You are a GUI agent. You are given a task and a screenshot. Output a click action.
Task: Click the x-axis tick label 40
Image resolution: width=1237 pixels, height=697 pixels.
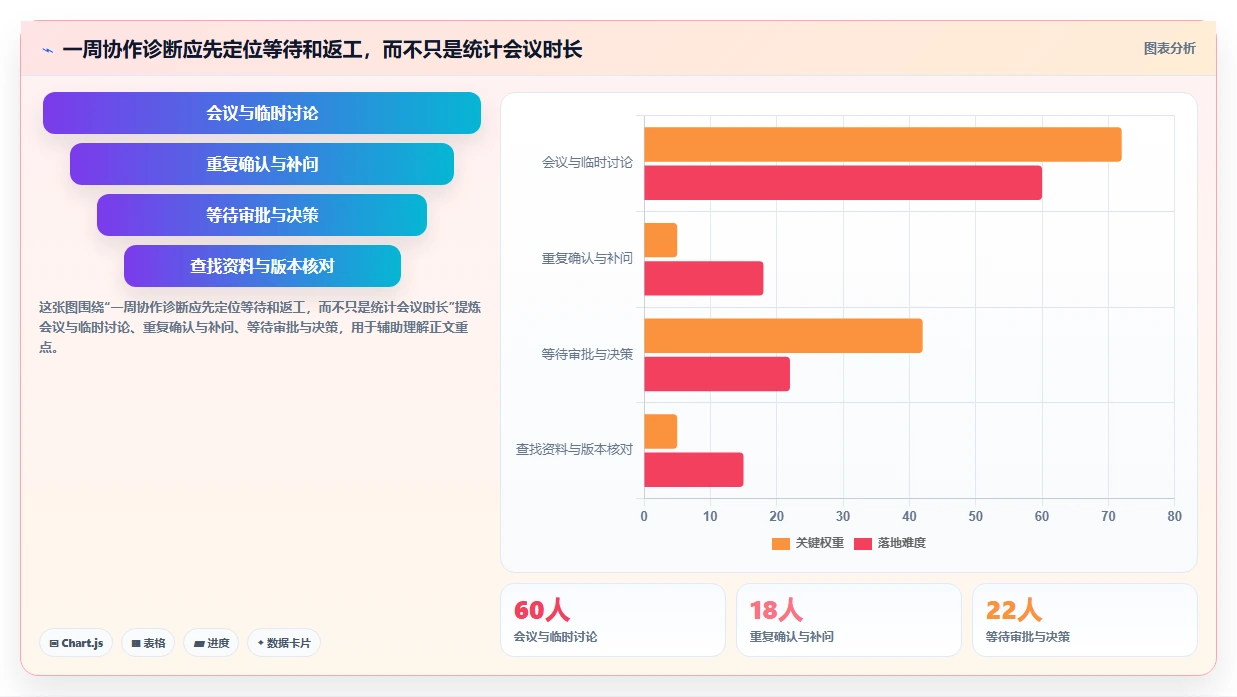(x=909, y=516)
